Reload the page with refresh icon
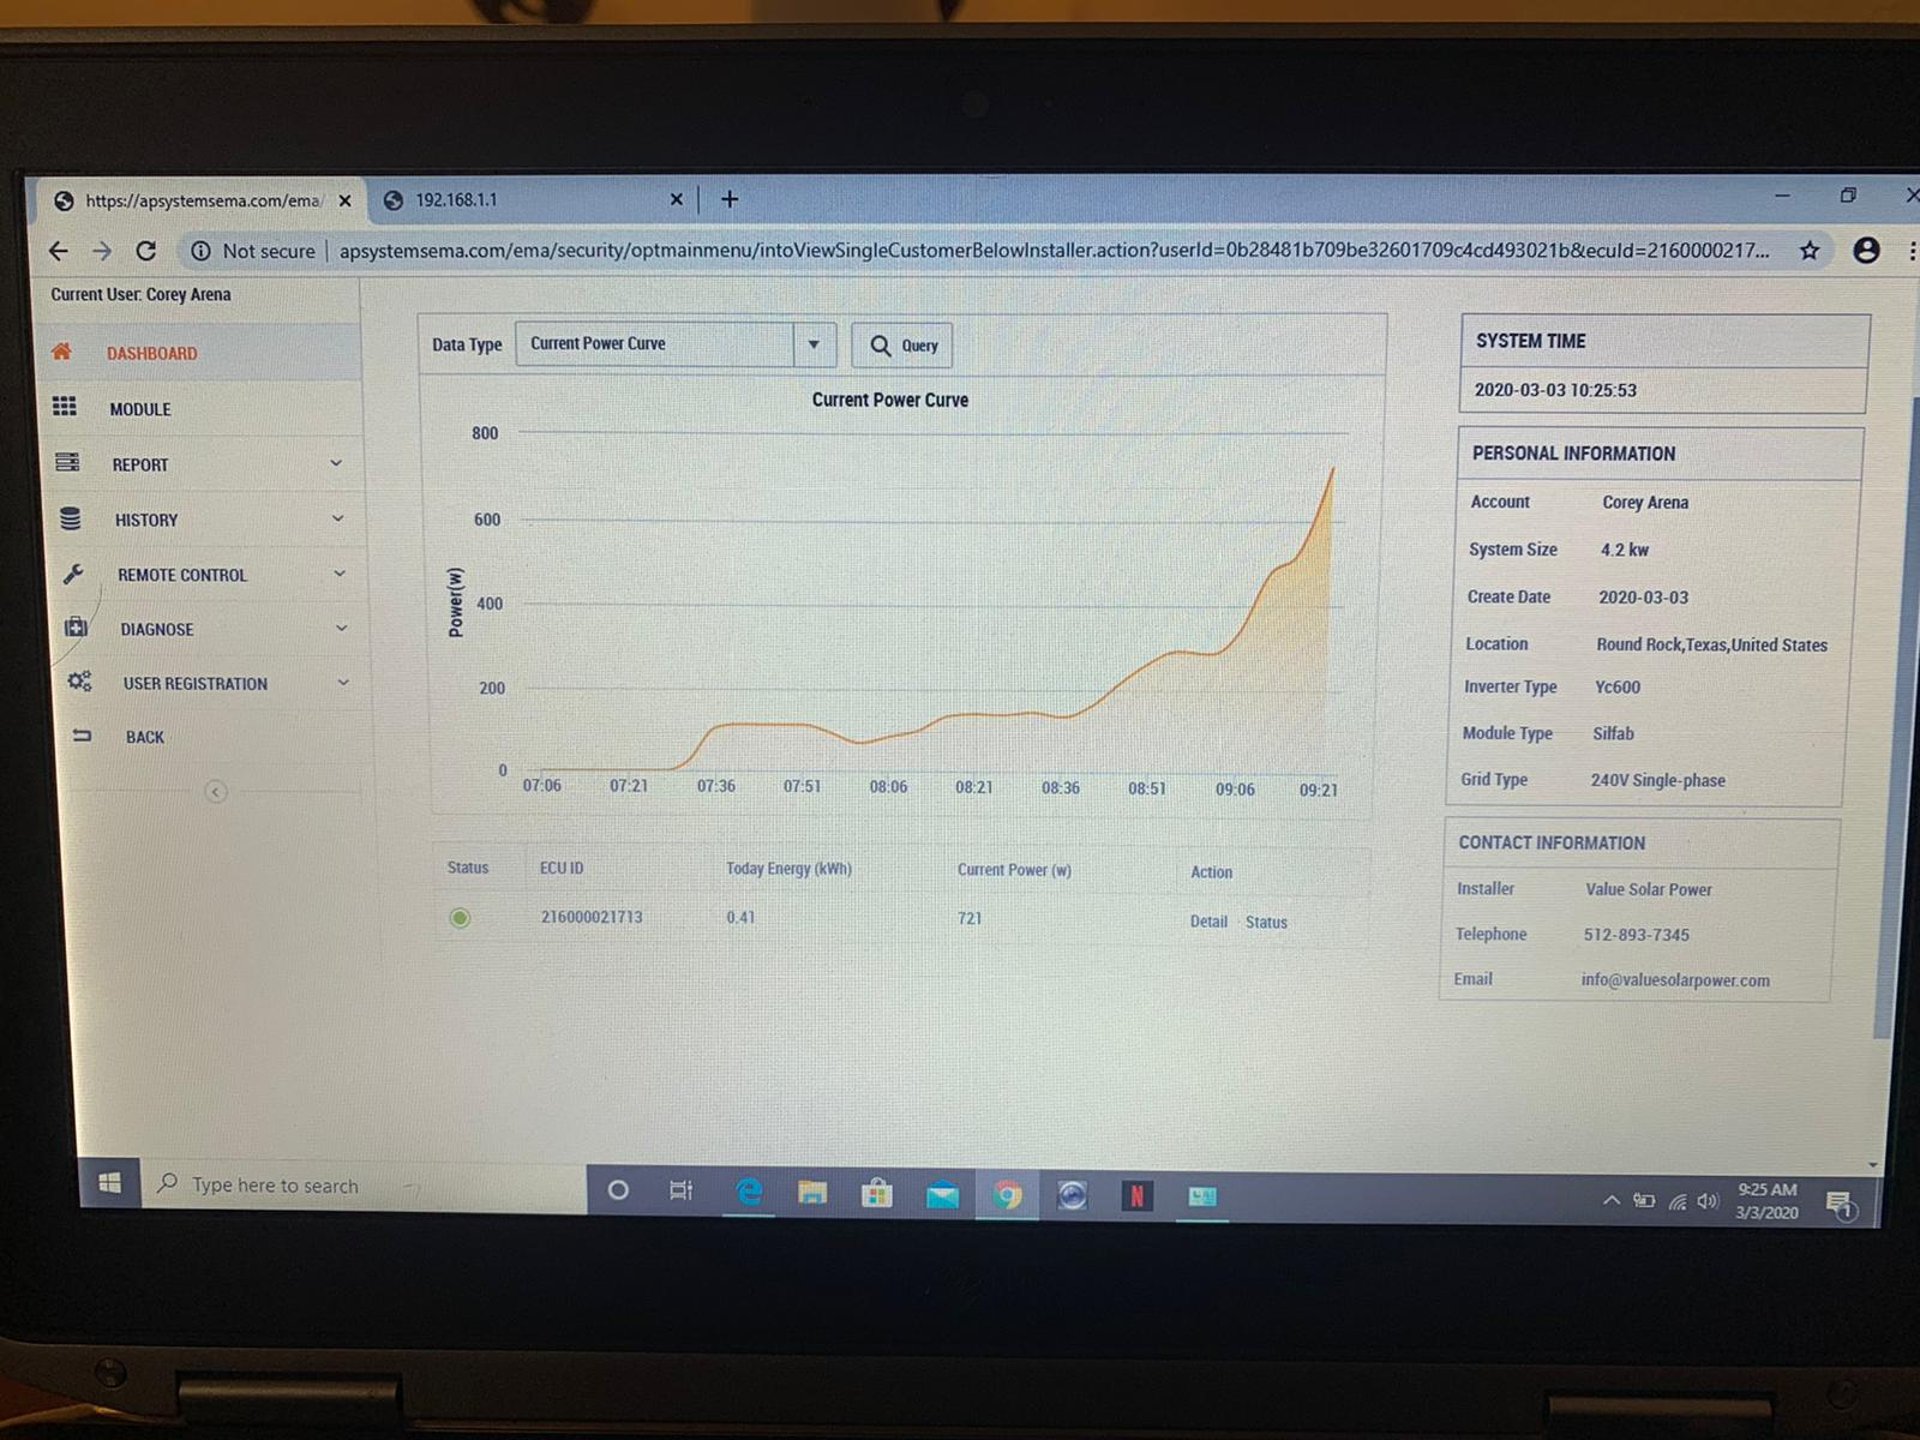Screen dimensions: 1920x1440 (x=146, y=251)
